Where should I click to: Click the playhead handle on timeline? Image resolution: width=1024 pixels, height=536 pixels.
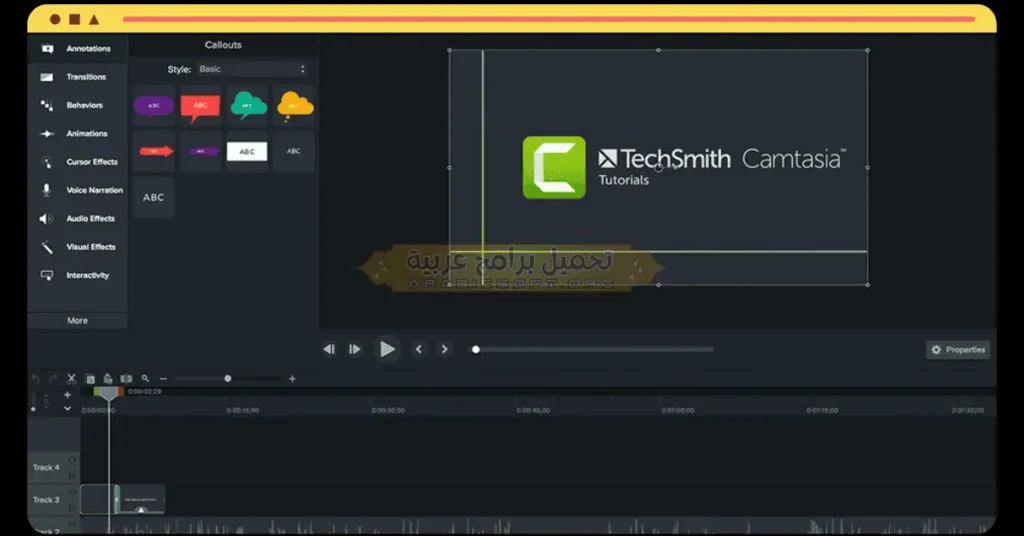(x=108, y=394)
